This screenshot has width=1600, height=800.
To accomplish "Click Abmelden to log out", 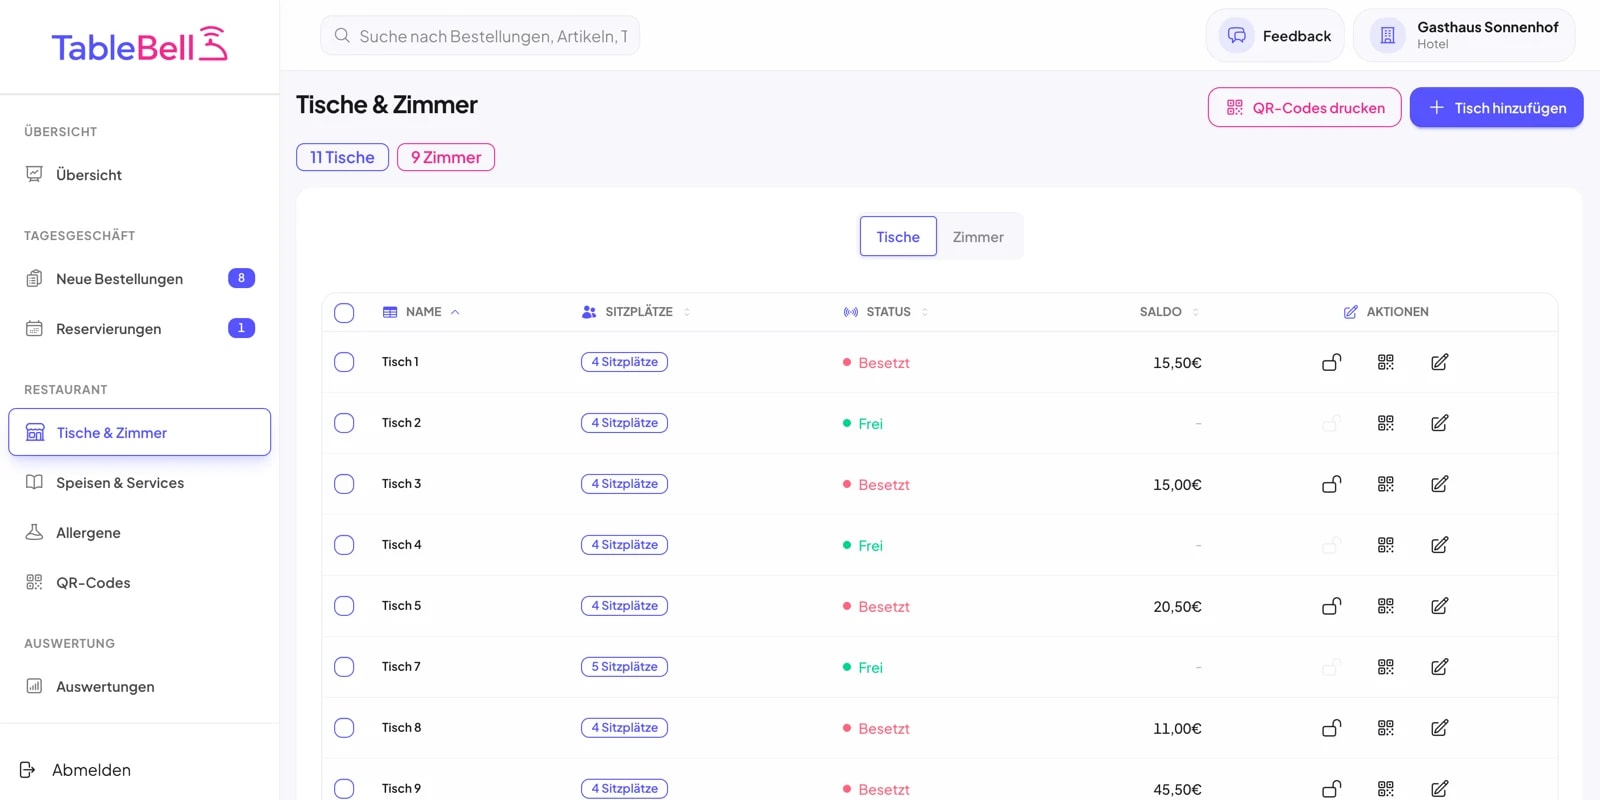I will (x=76, y=770).
